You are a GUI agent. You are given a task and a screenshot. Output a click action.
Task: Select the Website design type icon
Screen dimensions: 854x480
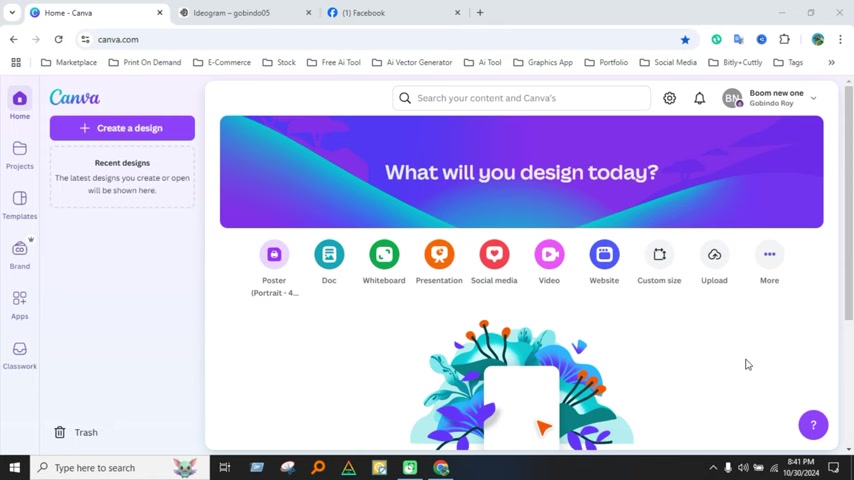point(604,254)
